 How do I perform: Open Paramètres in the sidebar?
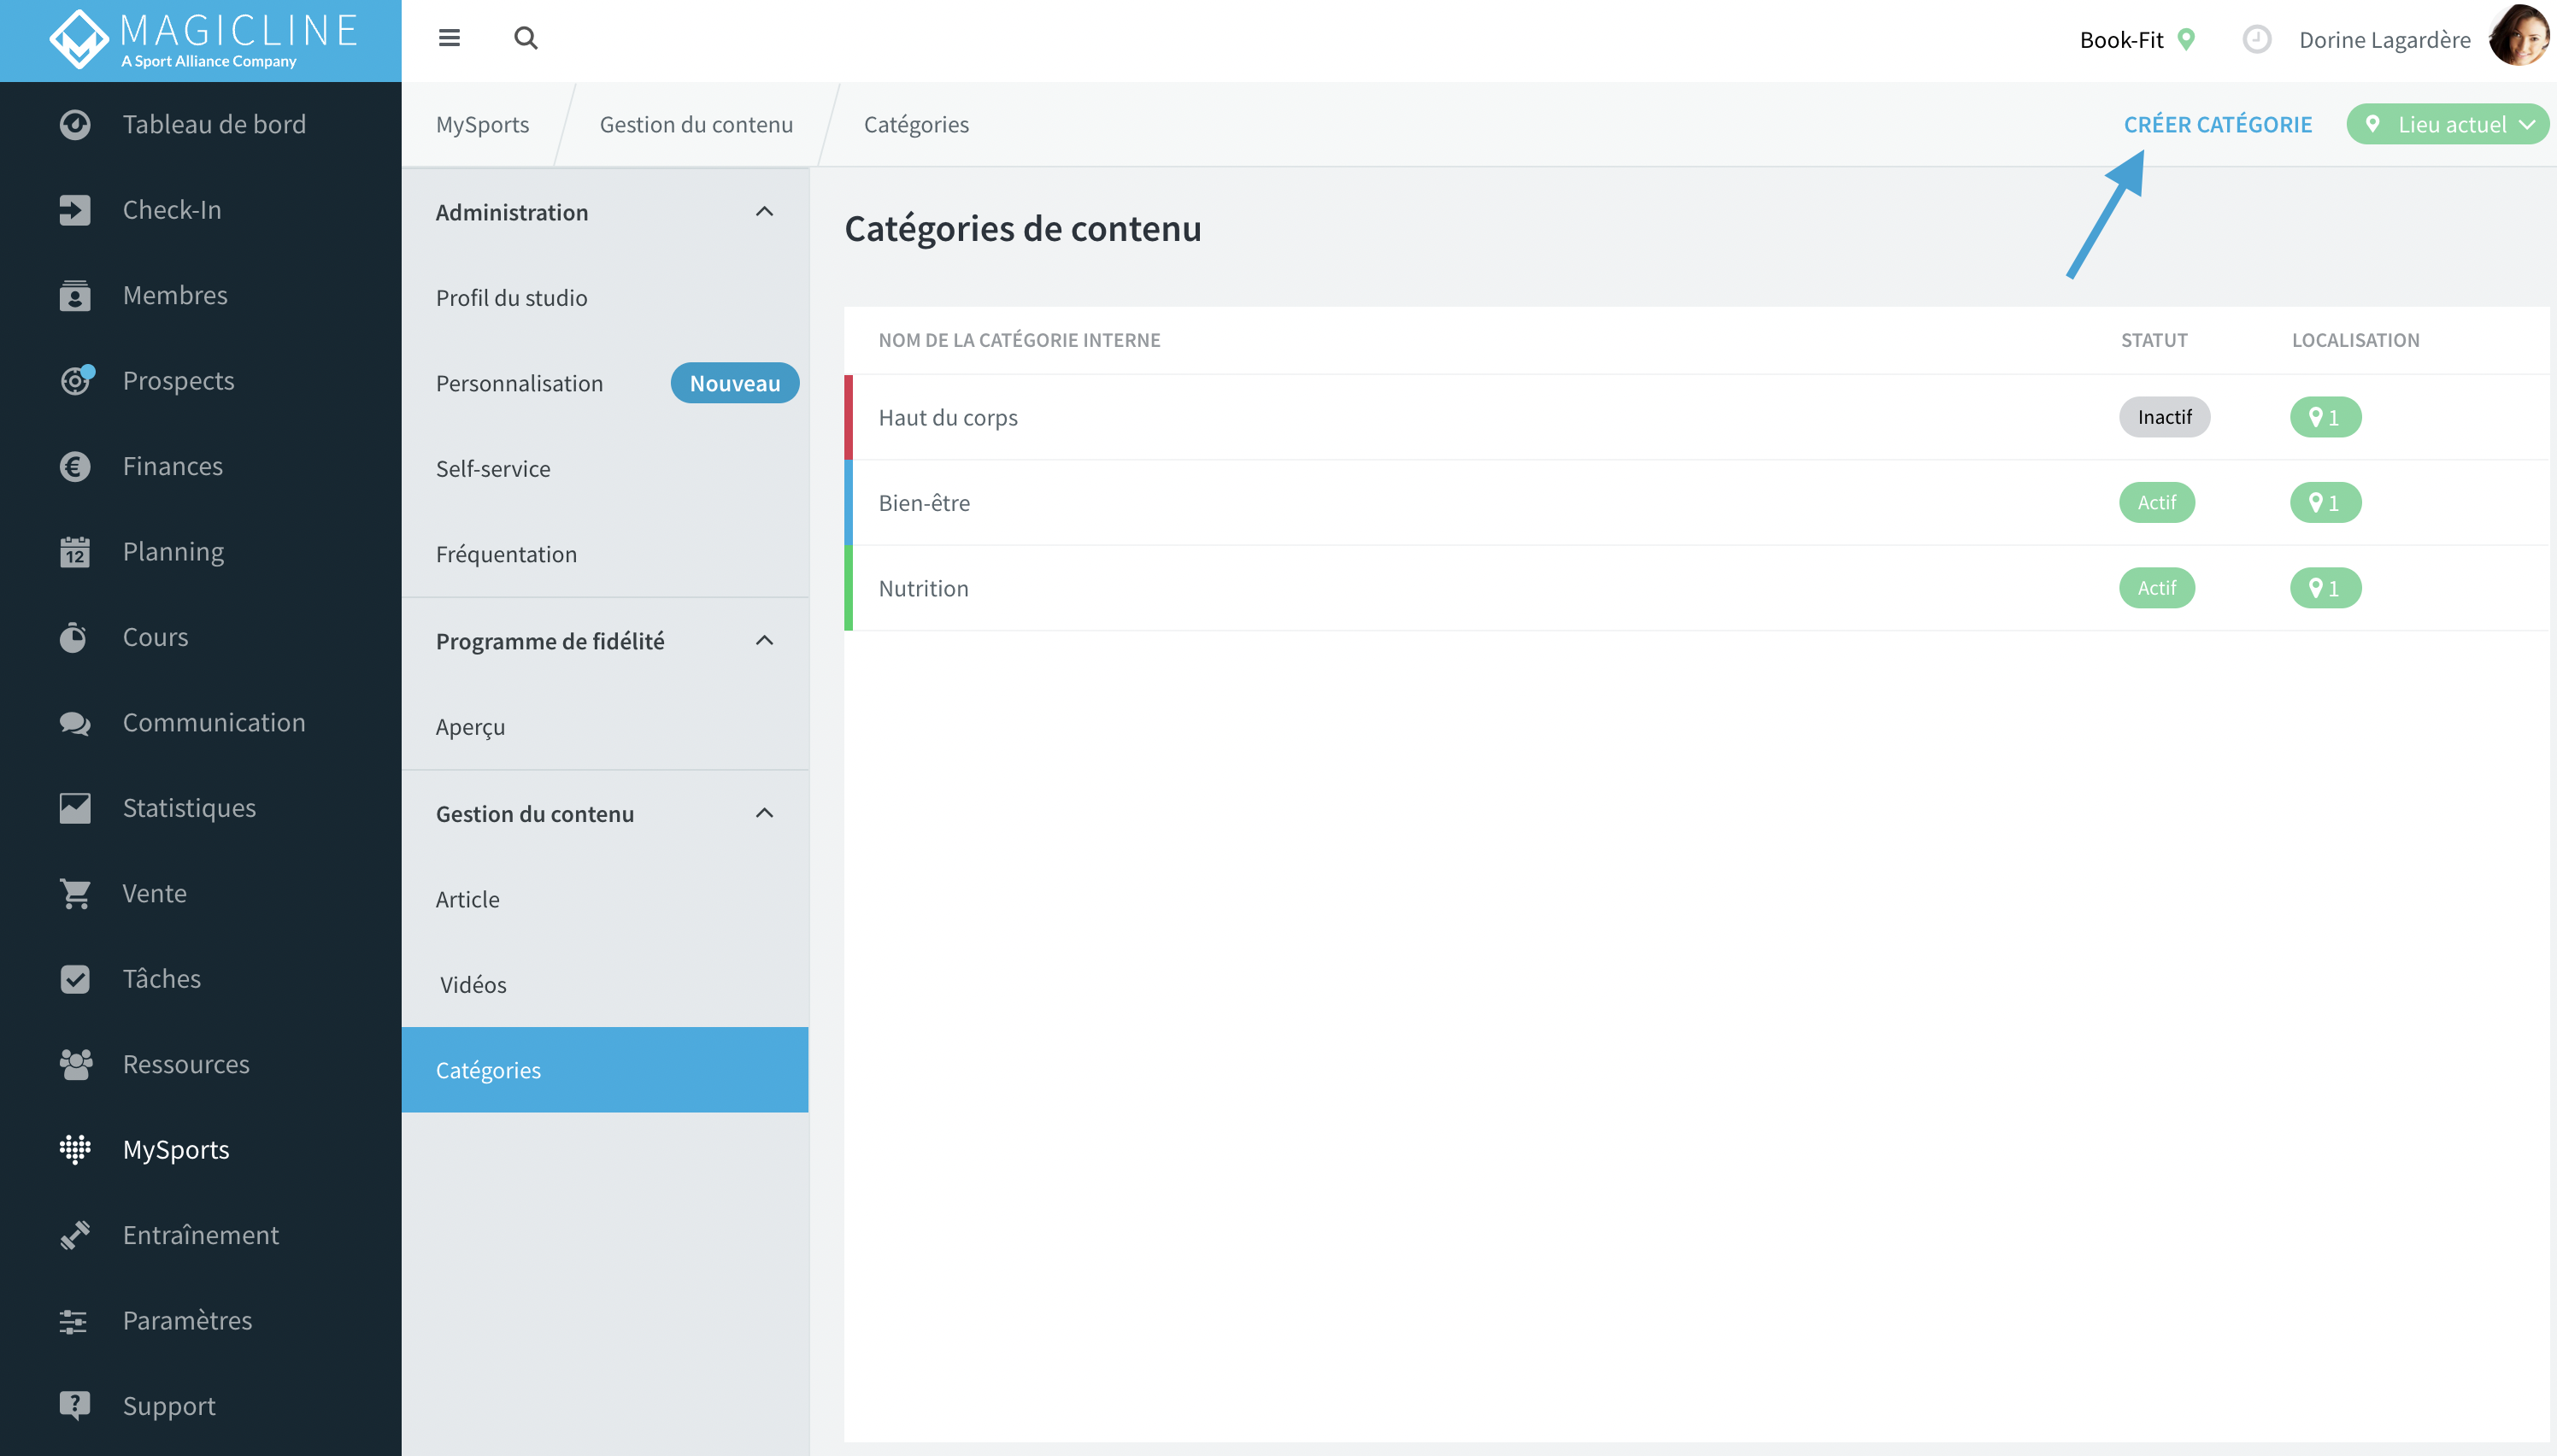(200, 1320)
